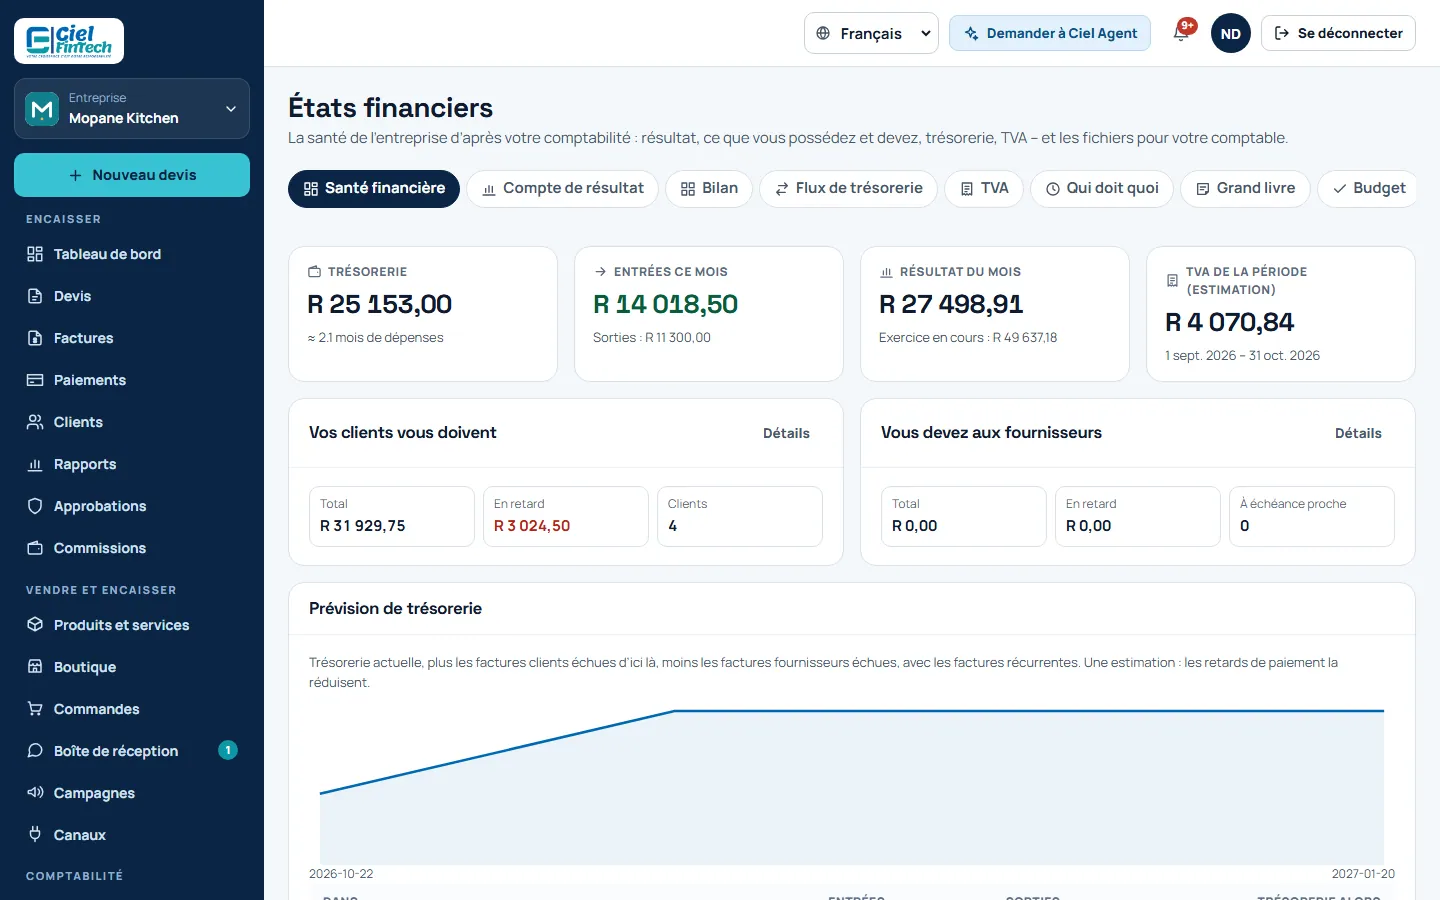1440x900 pixels.
Task: Click the TVA estimation R 4 070,84
Action: click(1230, 322)
